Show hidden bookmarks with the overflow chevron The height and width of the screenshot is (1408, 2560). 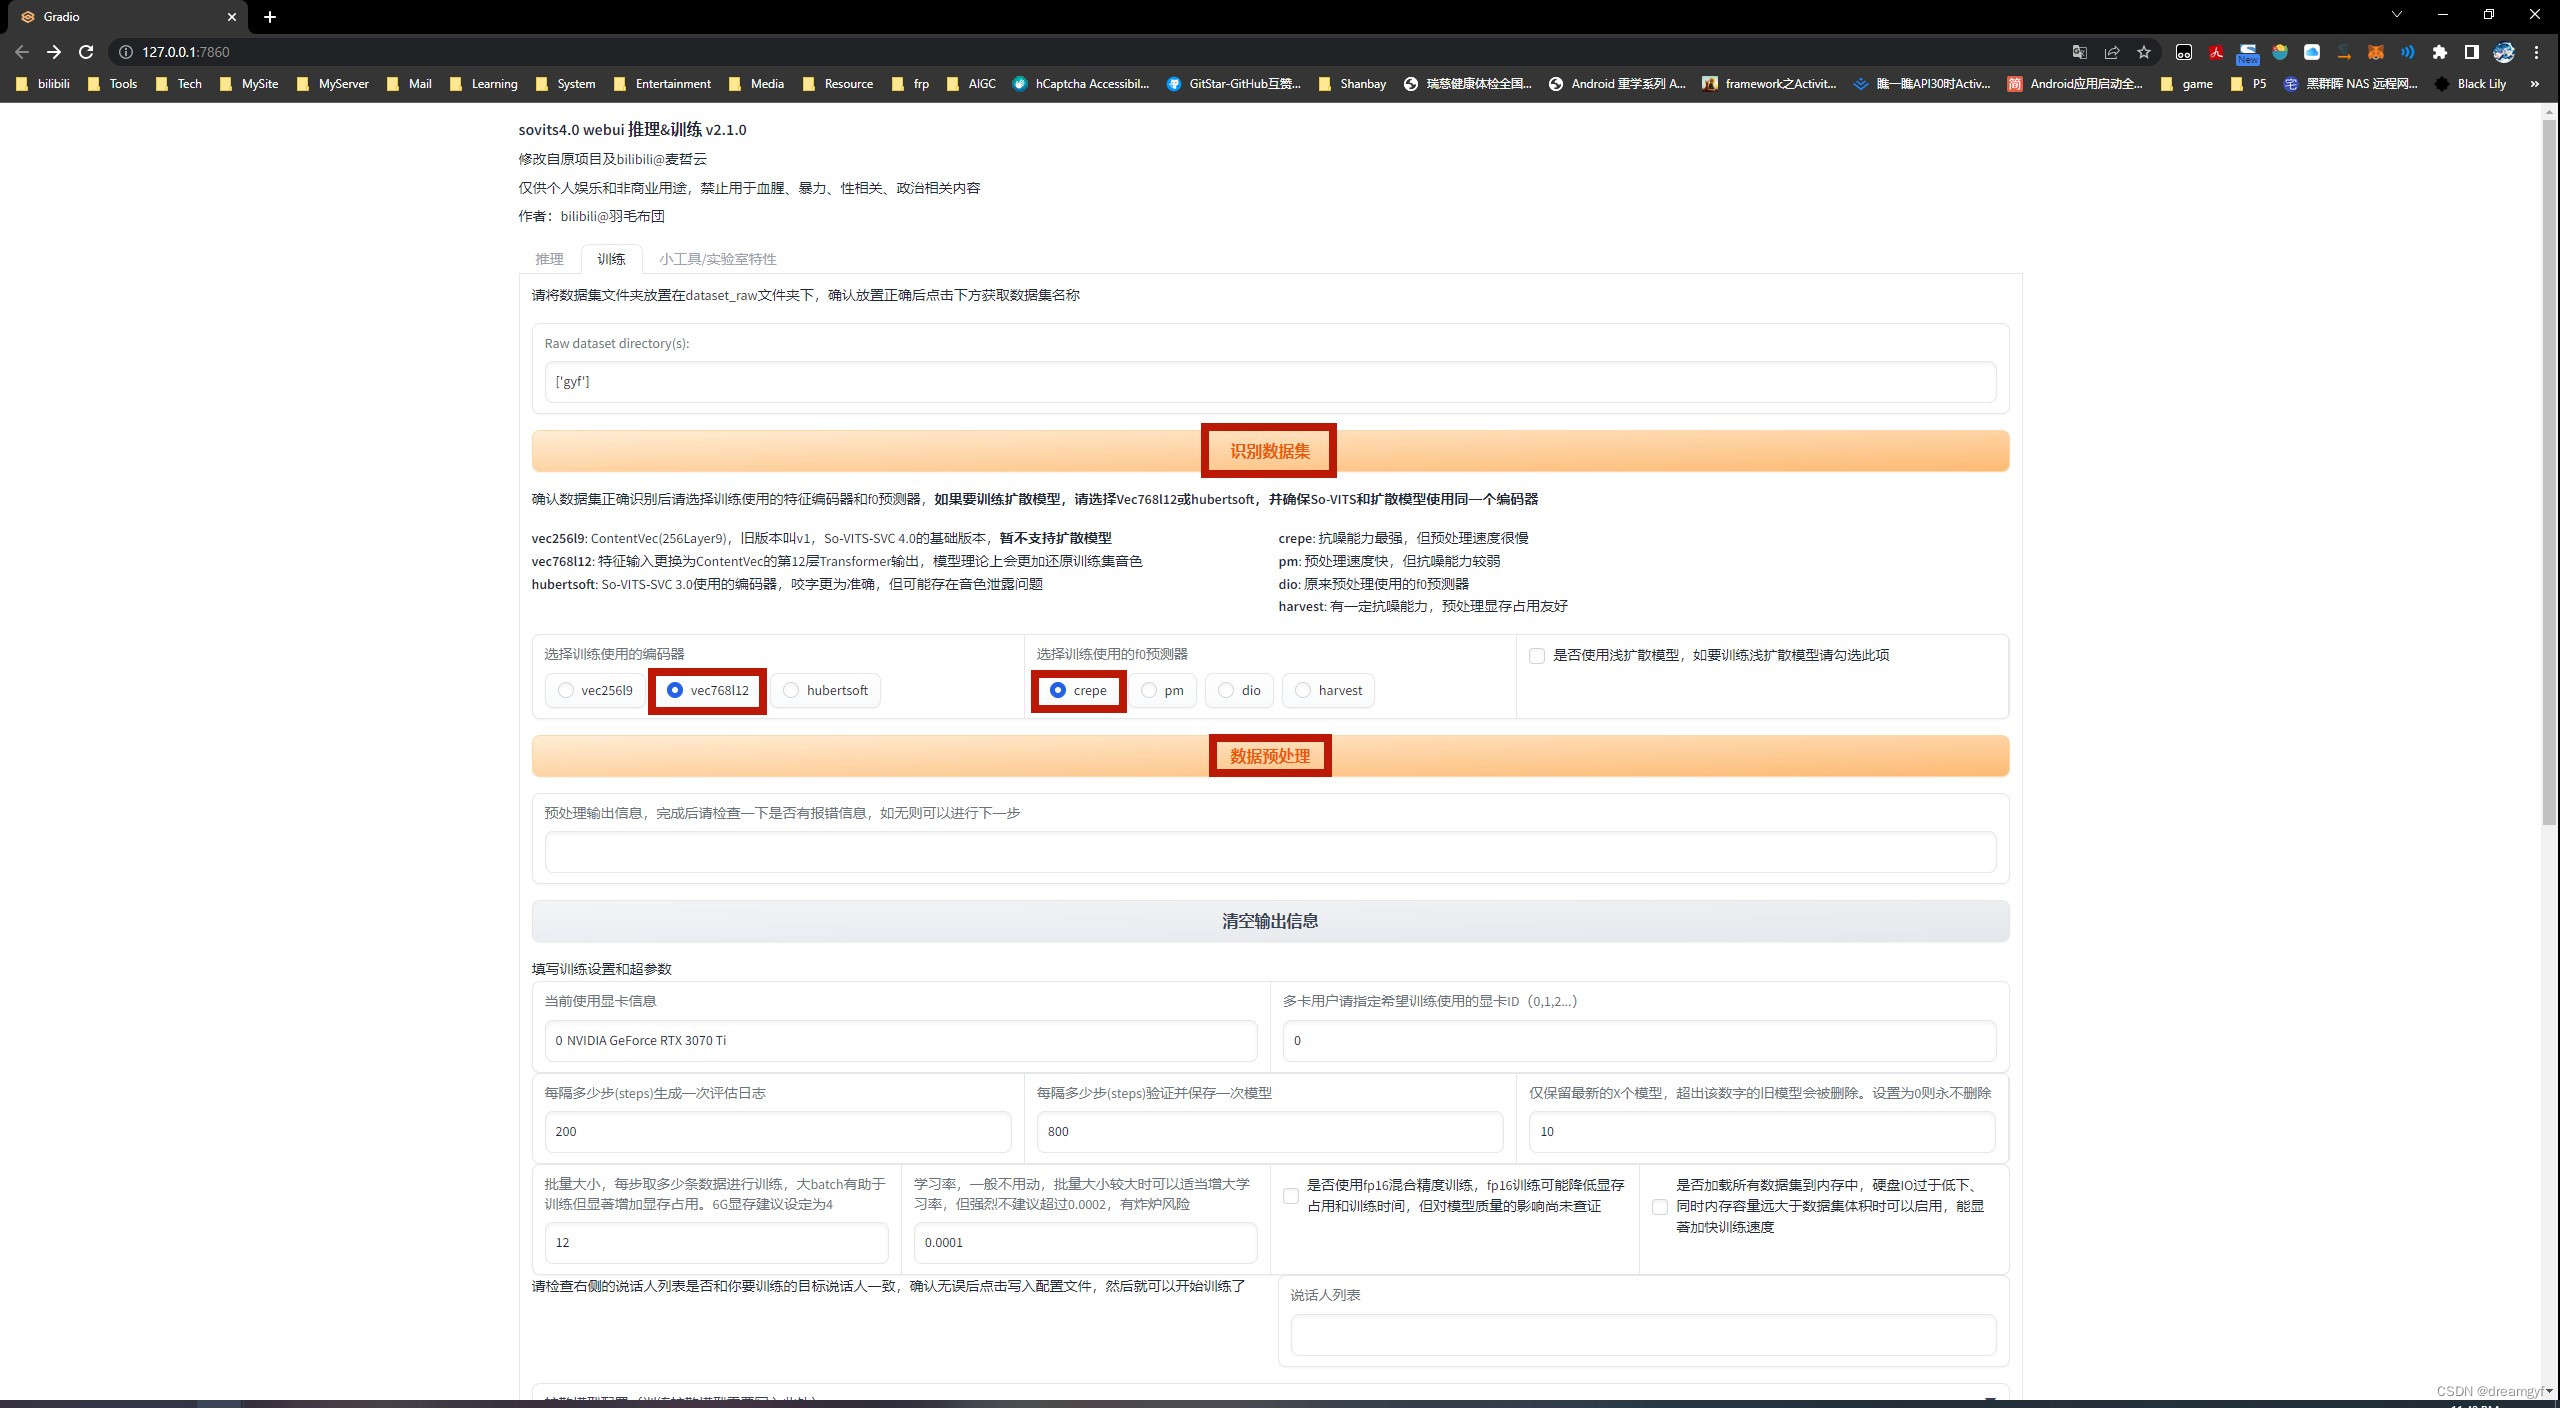pos(2534,84)
